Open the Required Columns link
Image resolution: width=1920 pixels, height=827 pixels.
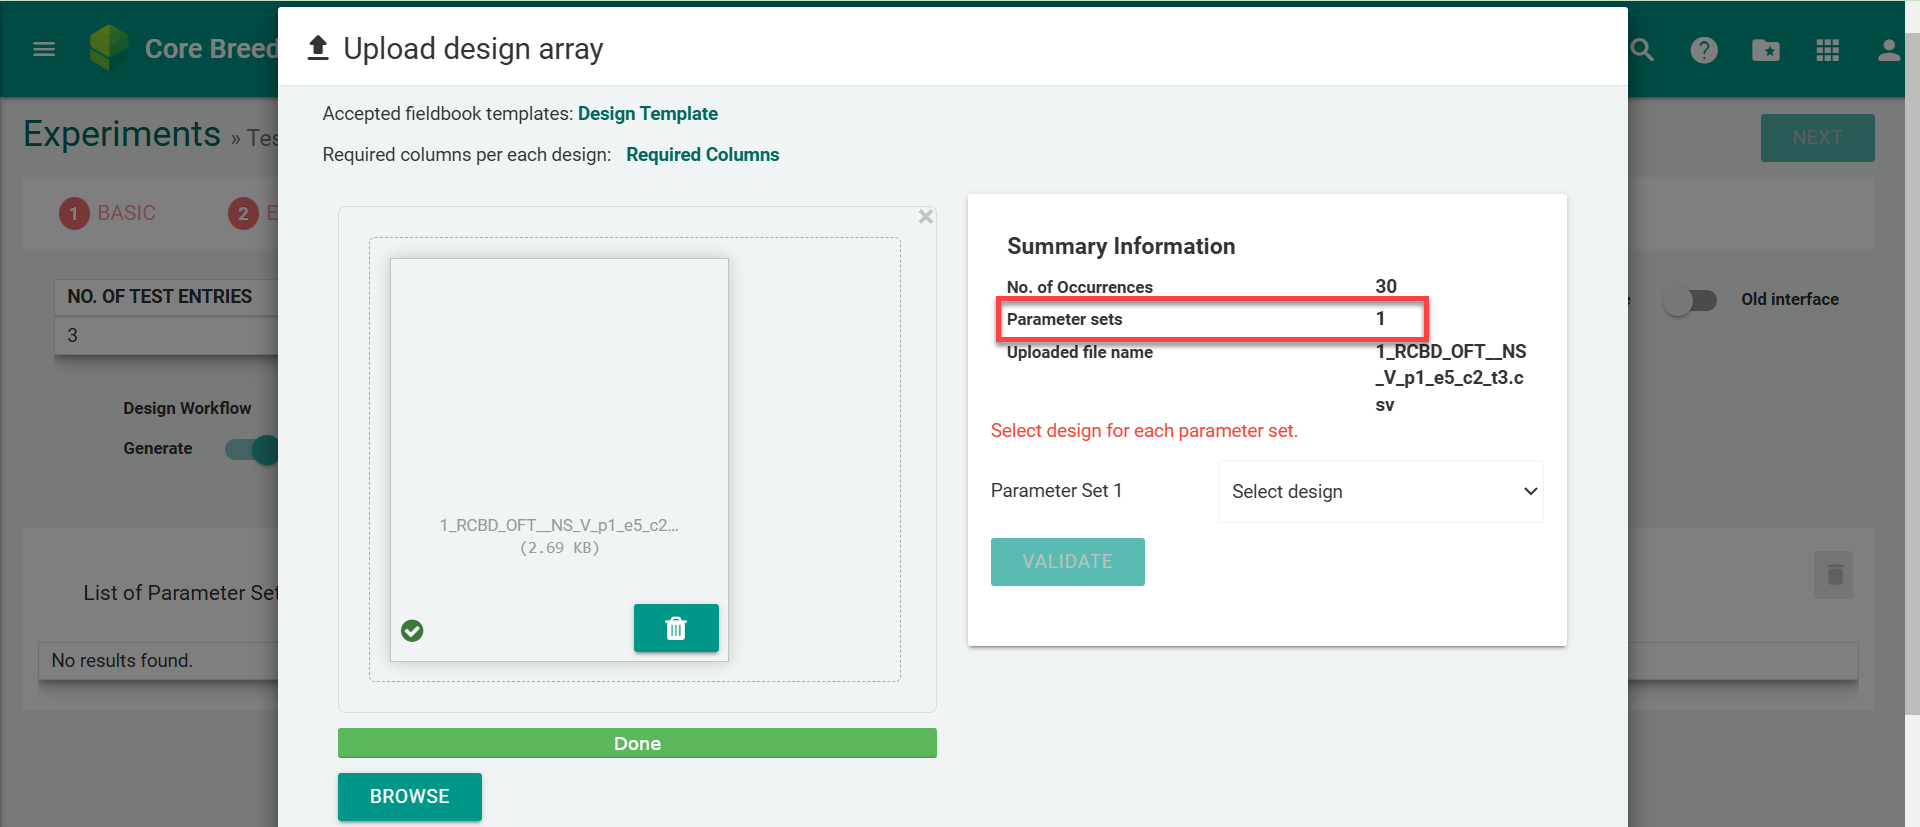(x=702, y=155)
